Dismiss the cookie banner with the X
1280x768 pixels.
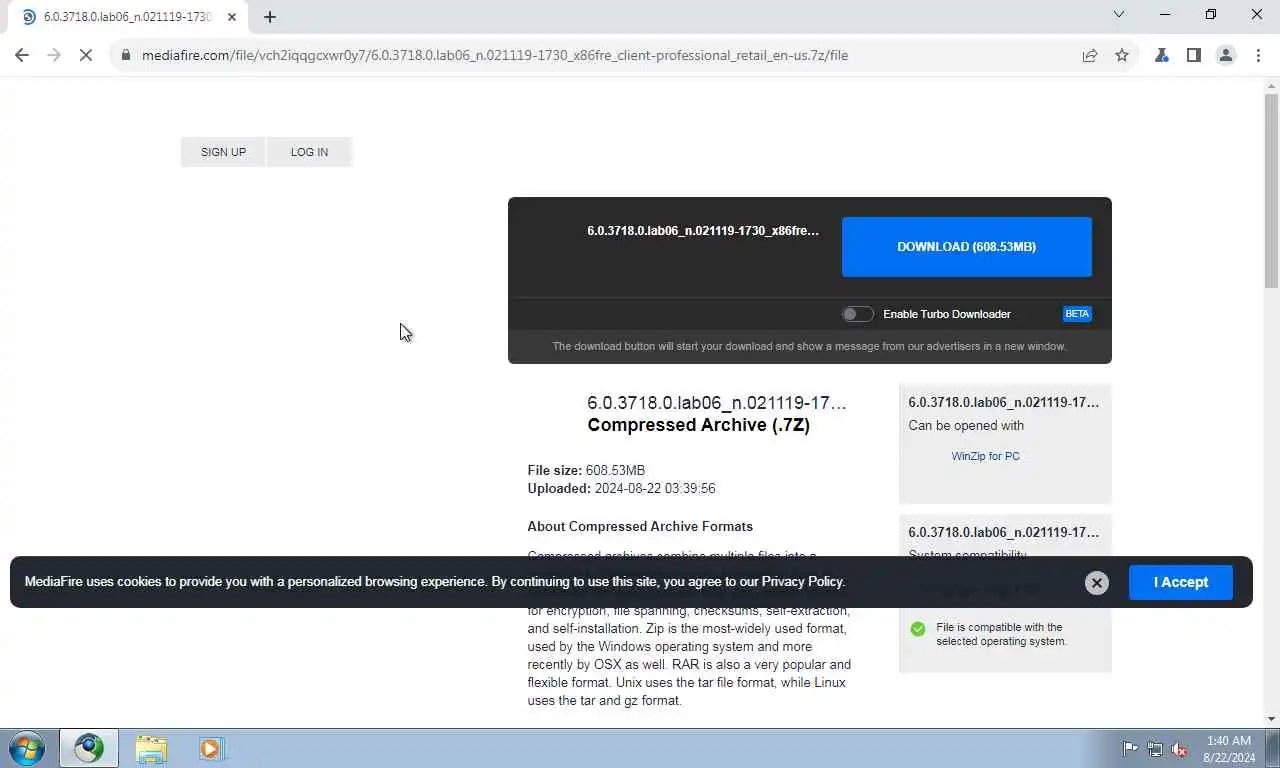pyautogui.click(x=1097, y=583)
